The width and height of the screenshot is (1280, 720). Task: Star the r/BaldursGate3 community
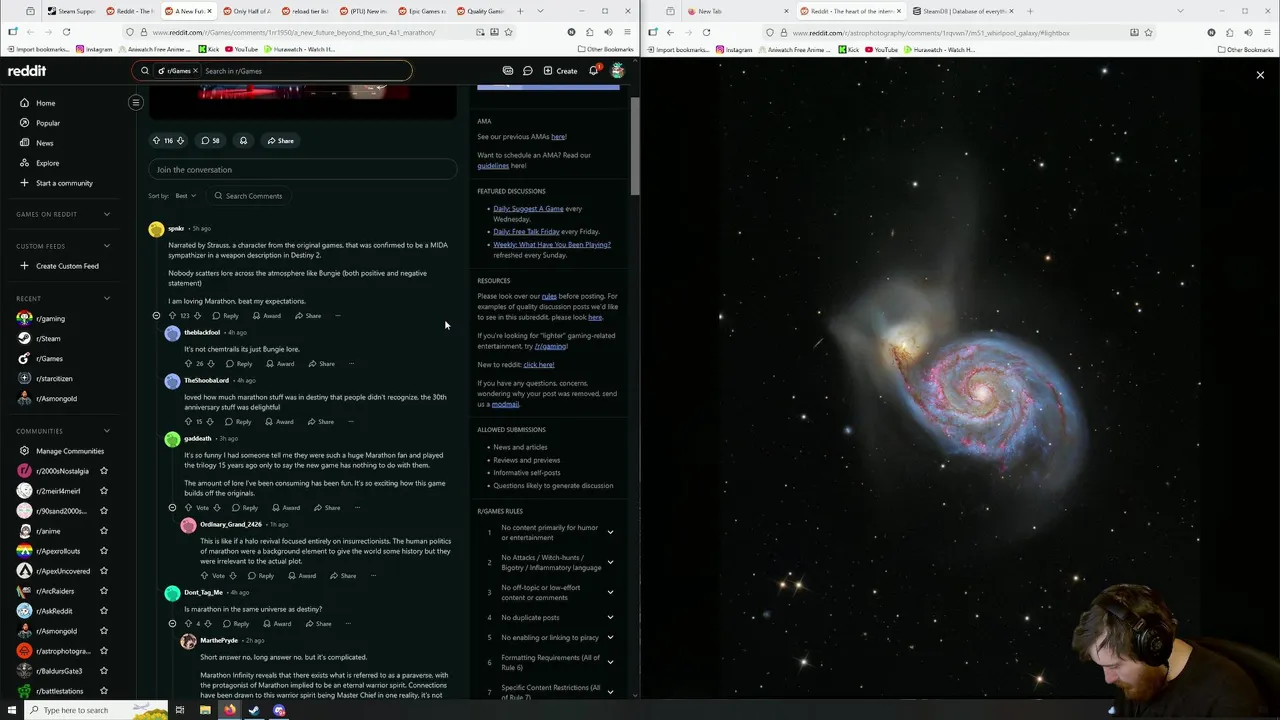[104, 671]
